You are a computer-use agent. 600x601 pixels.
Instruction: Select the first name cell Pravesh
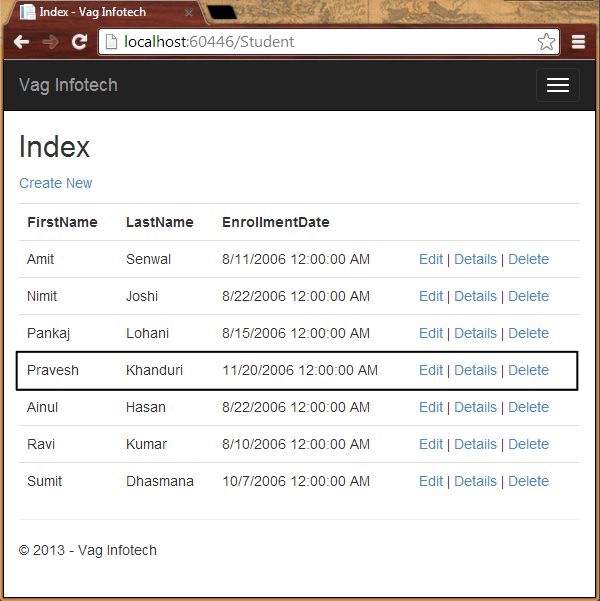coord(53,370)
